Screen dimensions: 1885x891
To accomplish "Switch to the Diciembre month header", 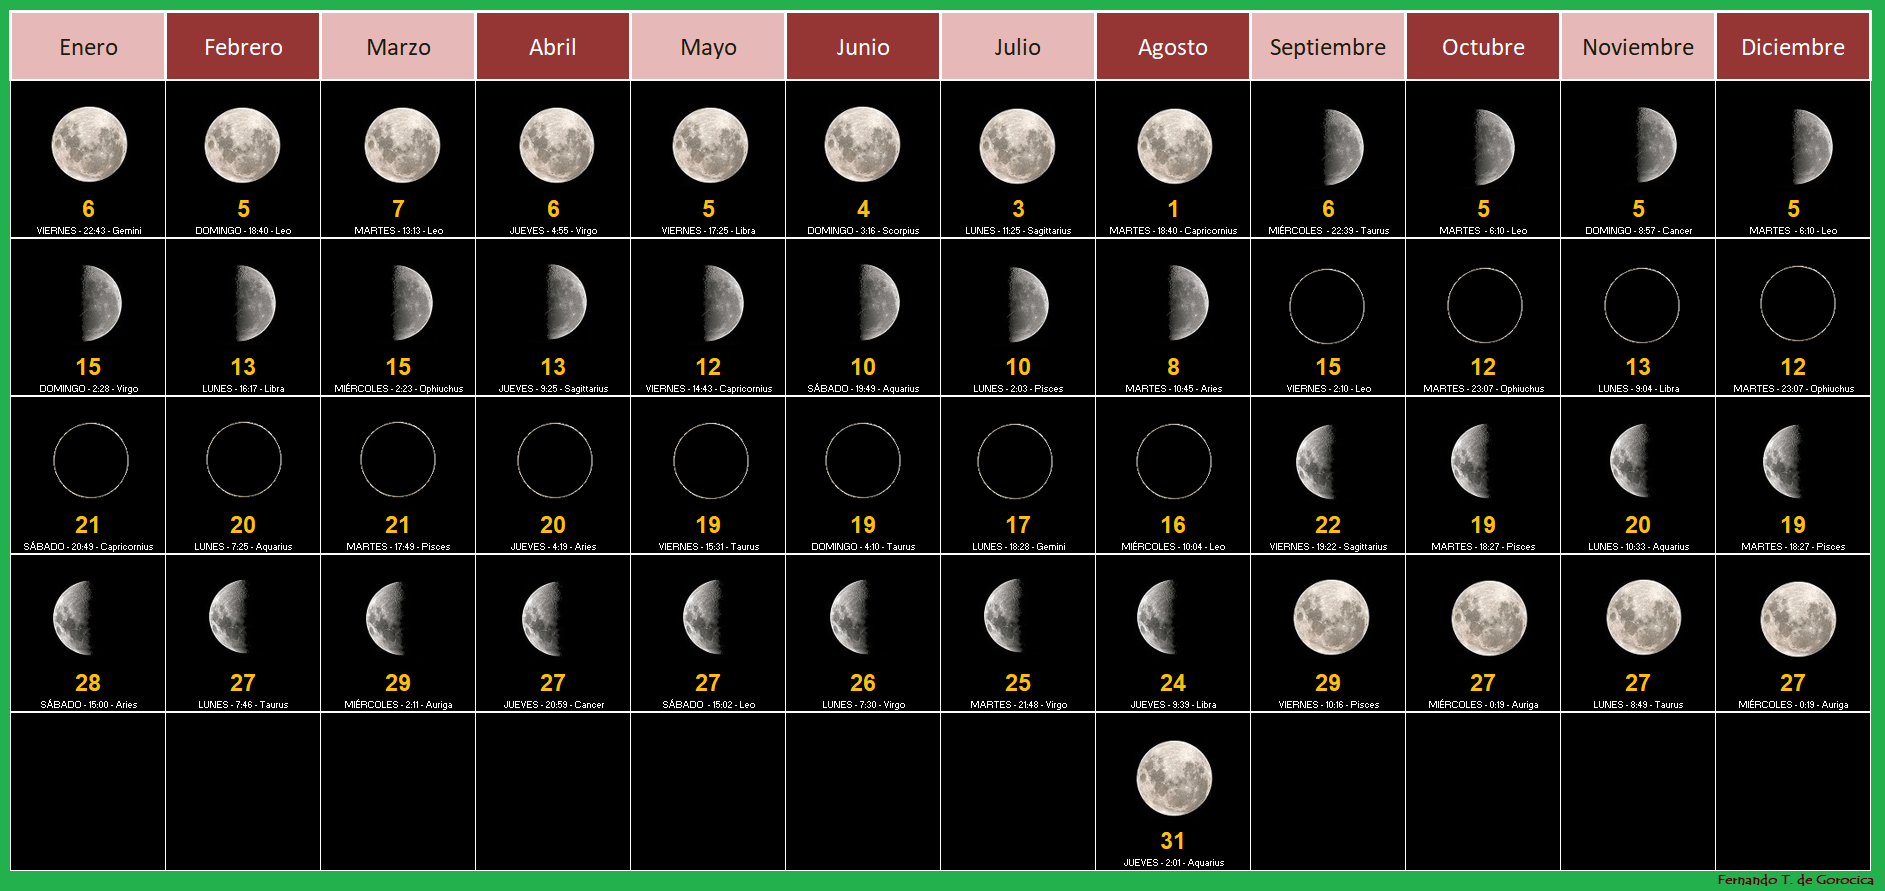I will click(1793, 46).
